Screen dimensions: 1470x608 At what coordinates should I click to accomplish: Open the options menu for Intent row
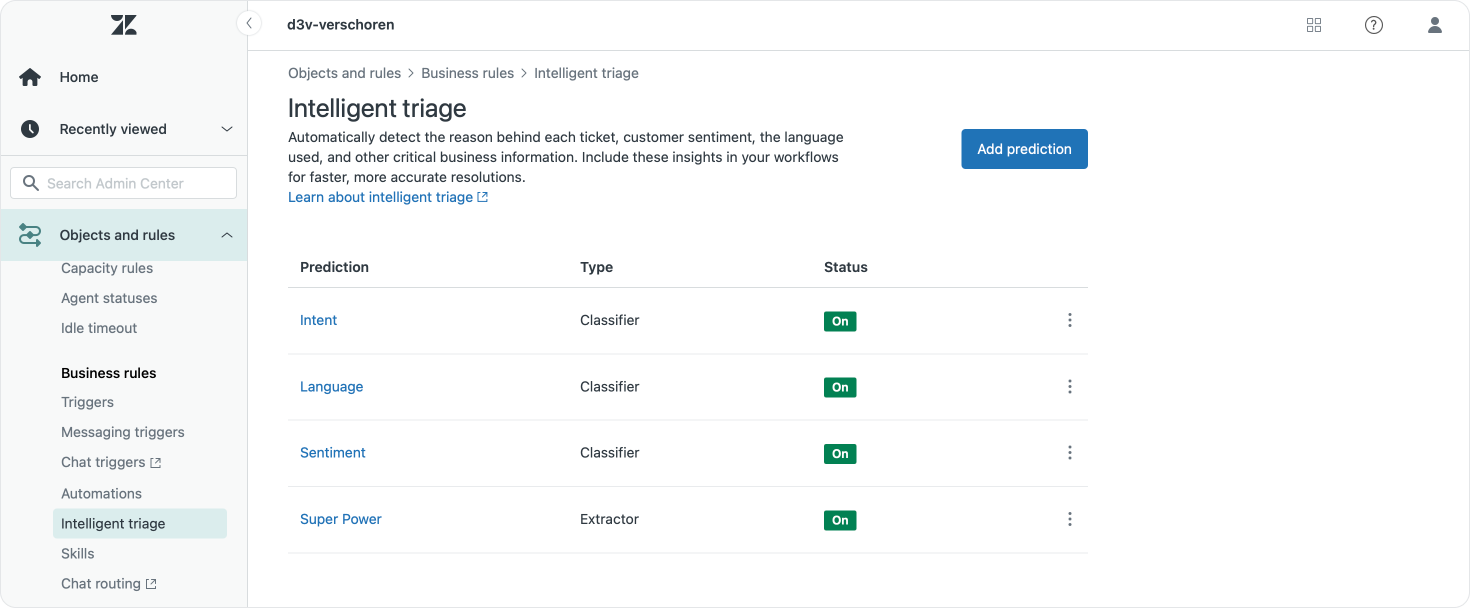click(x=1070, y=320)
